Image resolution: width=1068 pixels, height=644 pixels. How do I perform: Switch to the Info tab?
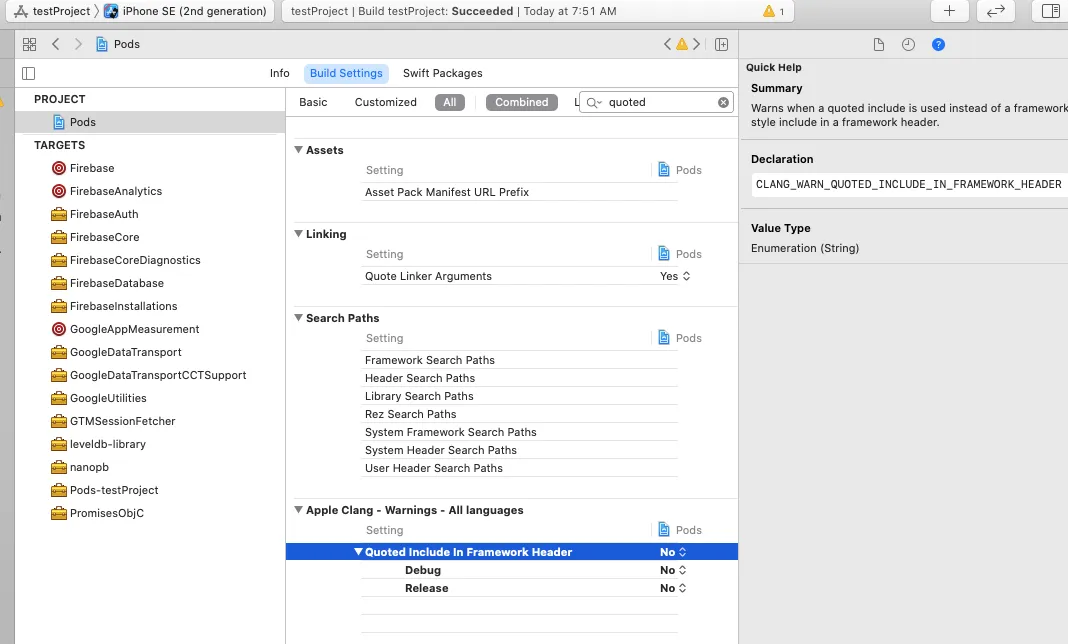click(279, 73)
